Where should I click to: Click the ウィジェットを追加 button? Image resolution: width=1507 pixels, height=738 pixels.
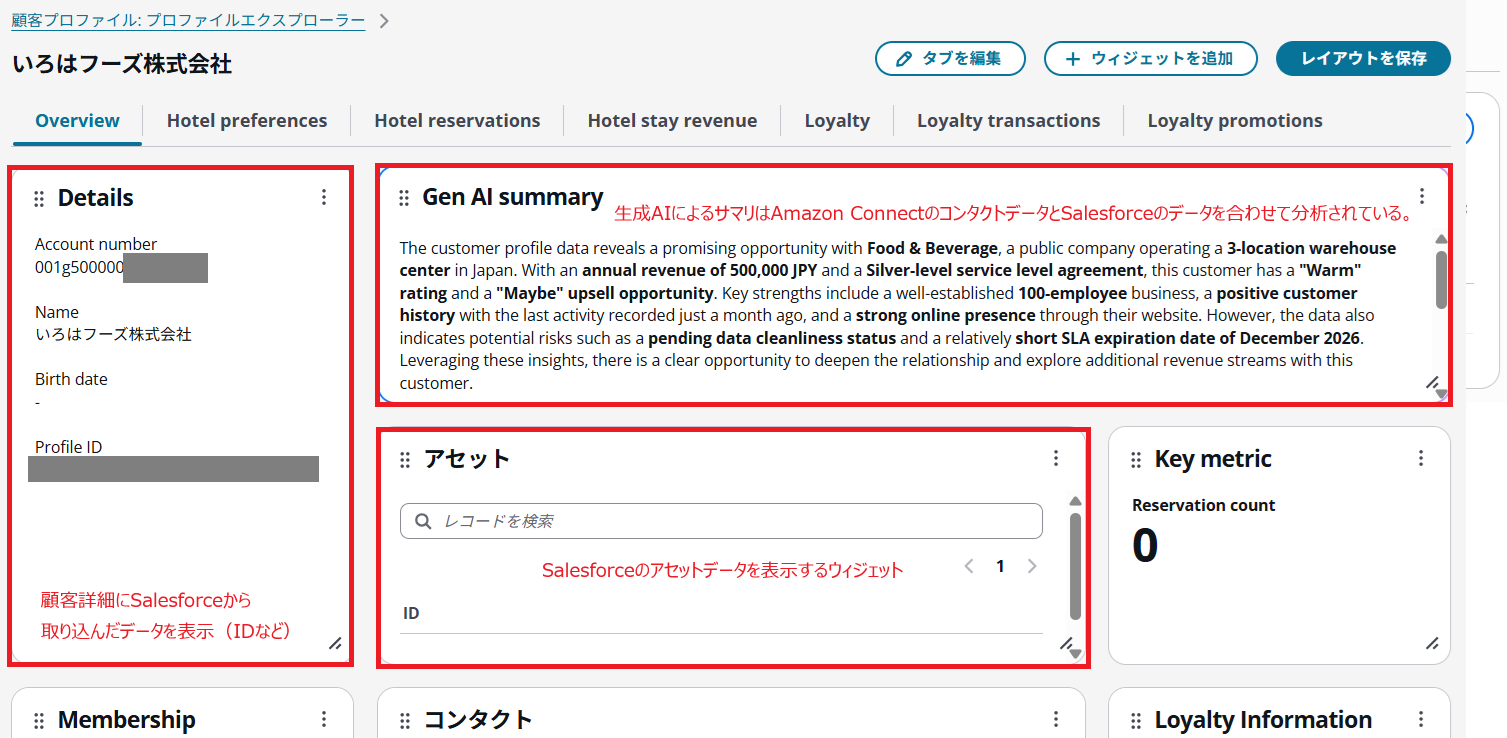(1150, 58)
